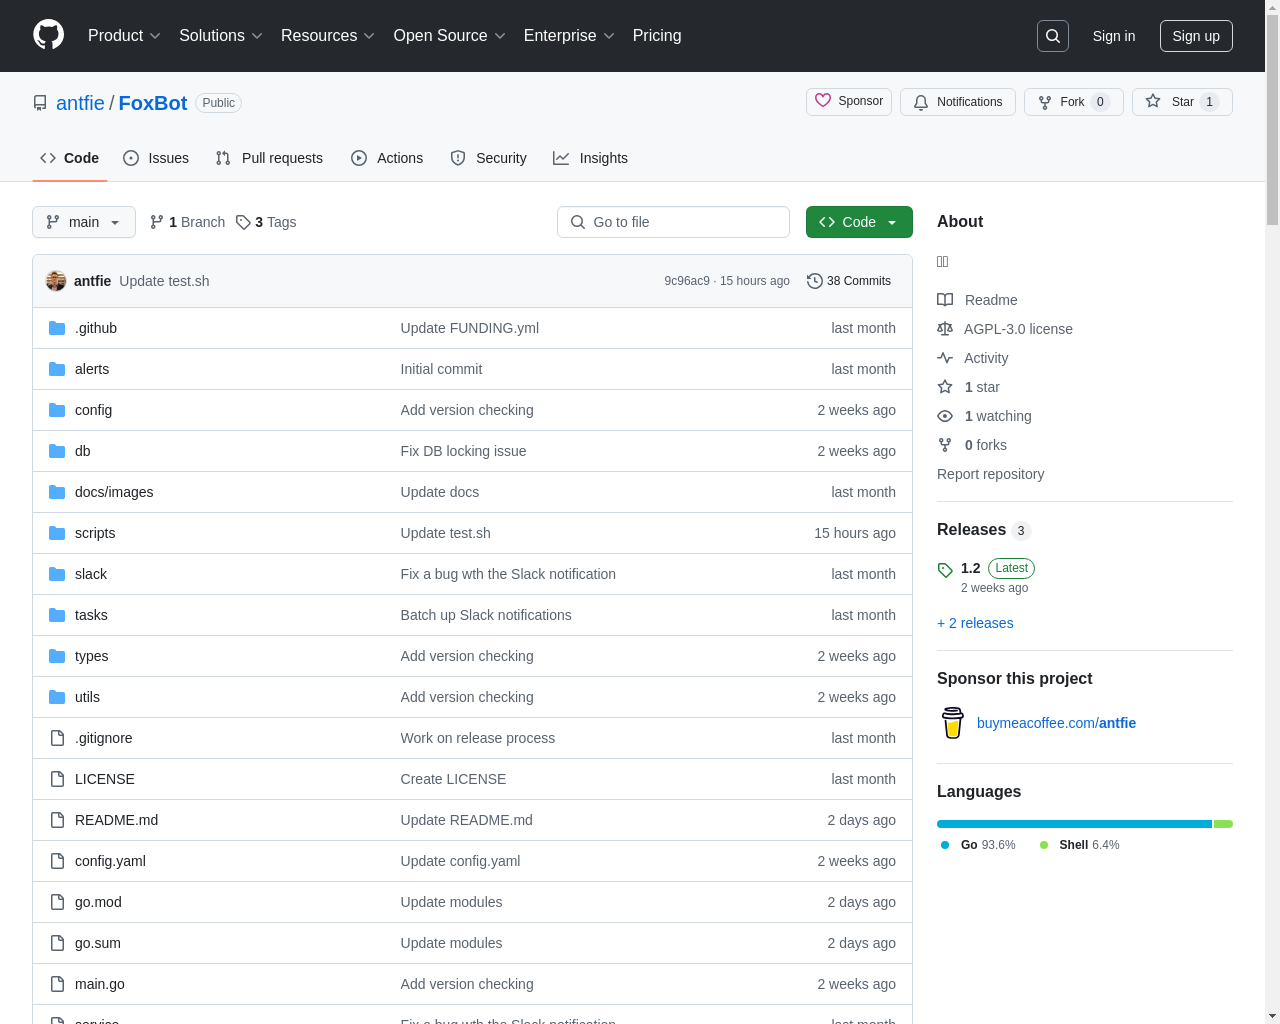Click the fork icon on Fork button
Viewport: 1280px width, 1024px height.
[1045, 102]
